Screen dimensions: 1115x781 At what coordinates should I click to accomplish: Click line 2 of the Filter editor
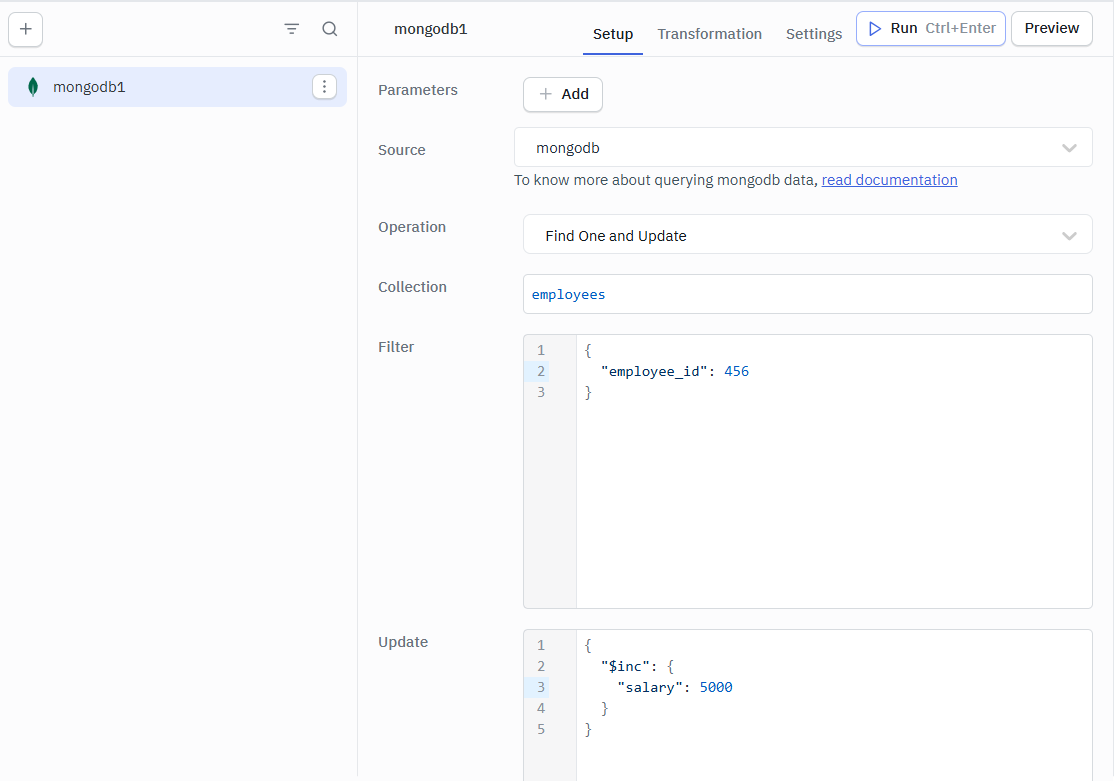coord(700,371)
